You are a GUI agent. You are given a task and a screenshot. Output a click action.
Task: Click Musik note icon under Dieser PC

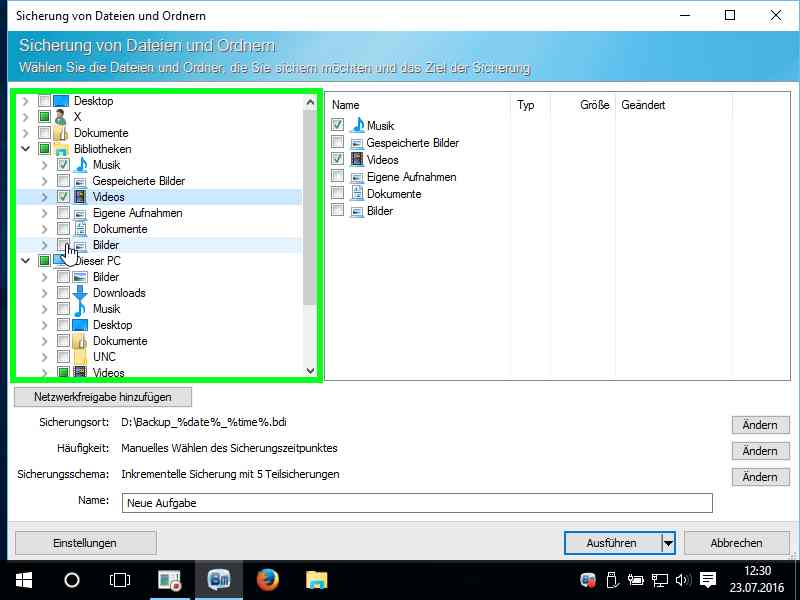tap(80, 309)
